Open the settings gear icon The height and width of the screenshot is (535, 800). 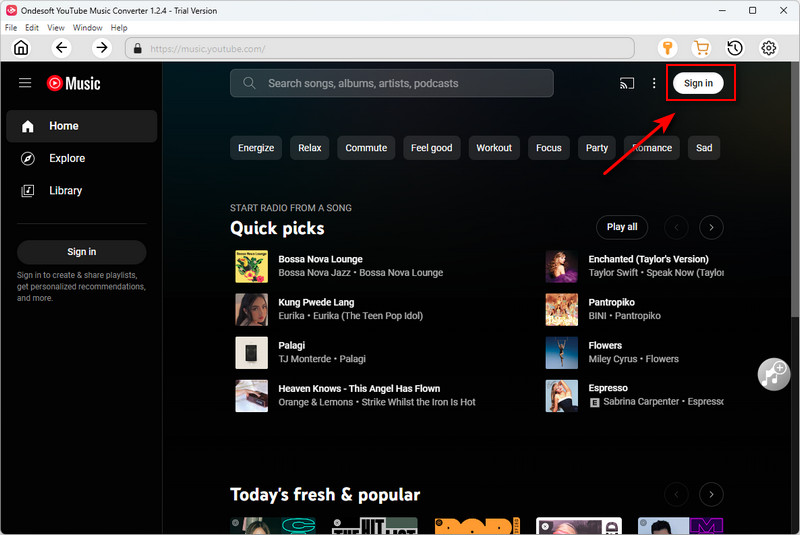coord(768,48)
